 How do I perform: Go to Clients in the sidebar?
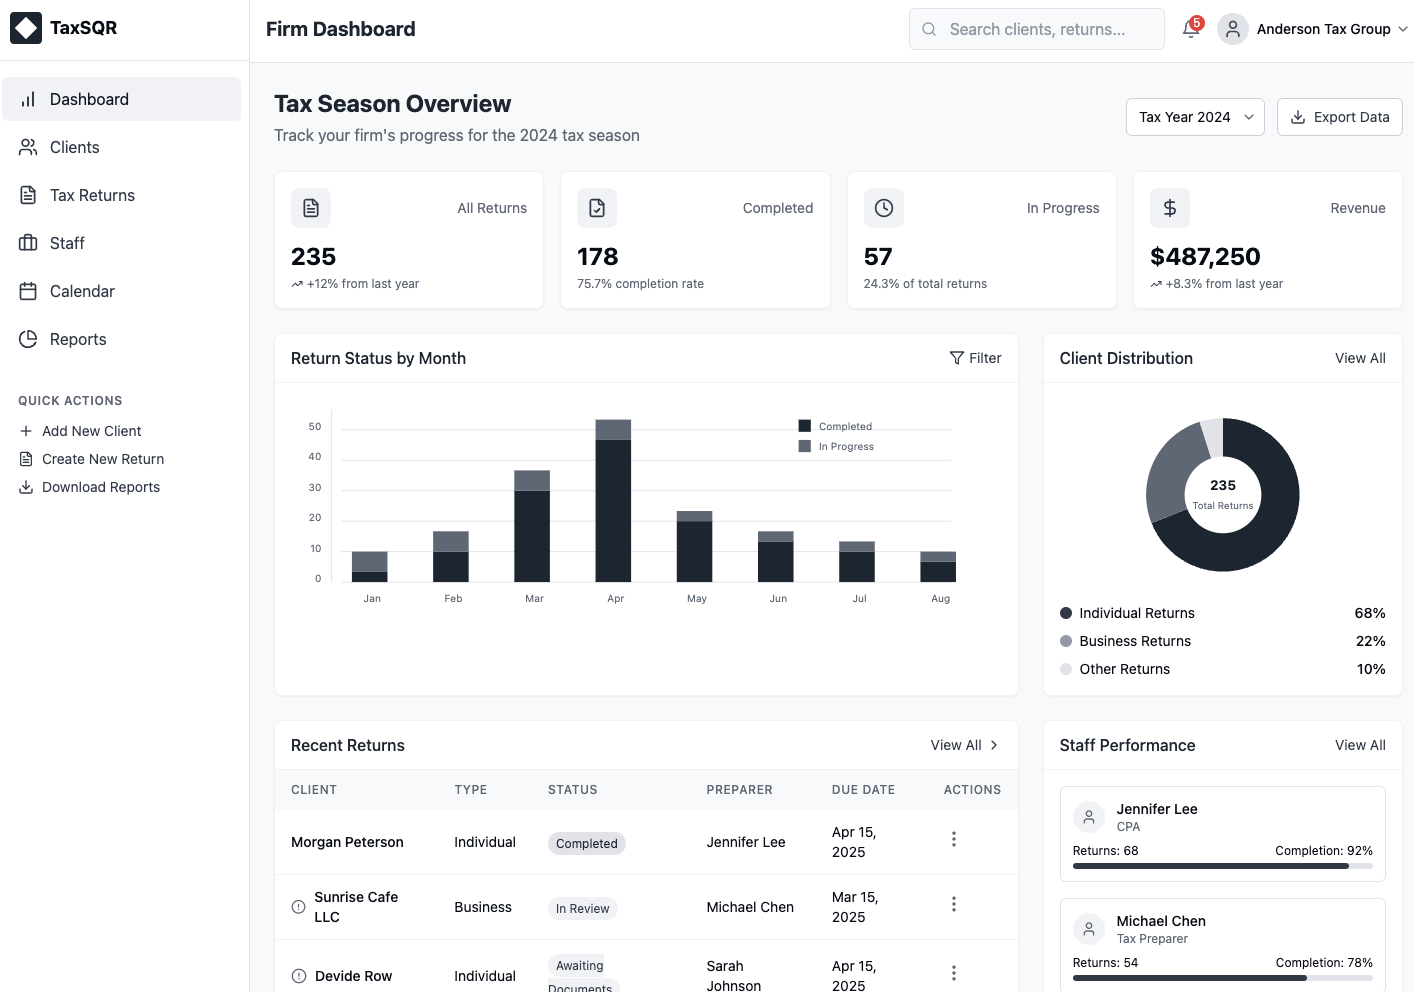coord(74,147)
